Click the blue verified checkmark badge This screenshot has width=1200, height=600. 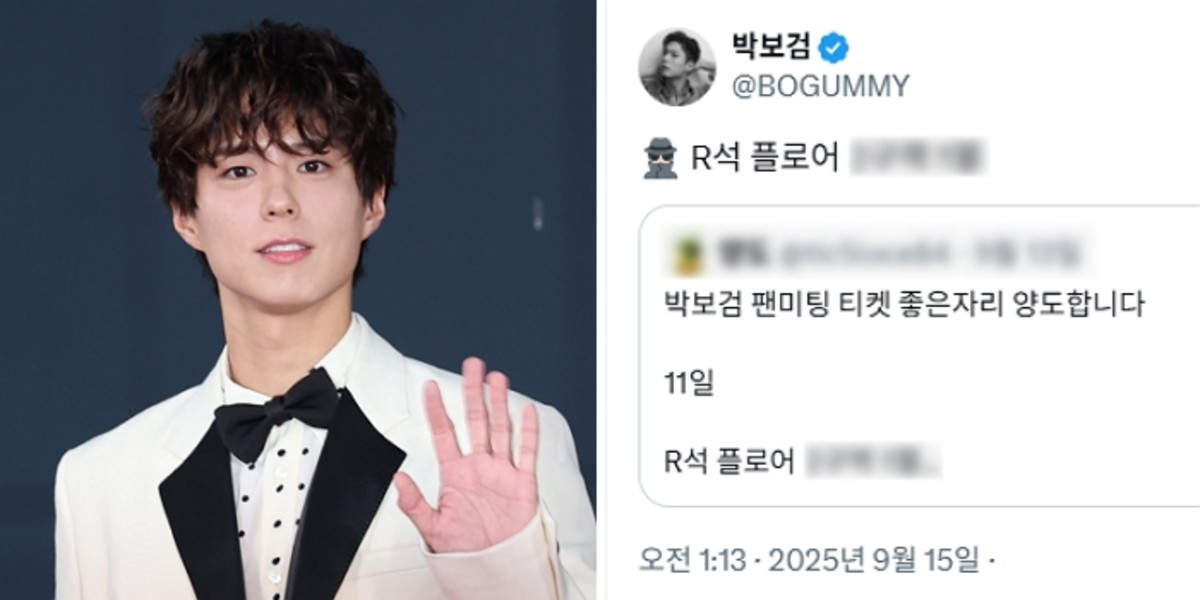(x=834, y=47)
